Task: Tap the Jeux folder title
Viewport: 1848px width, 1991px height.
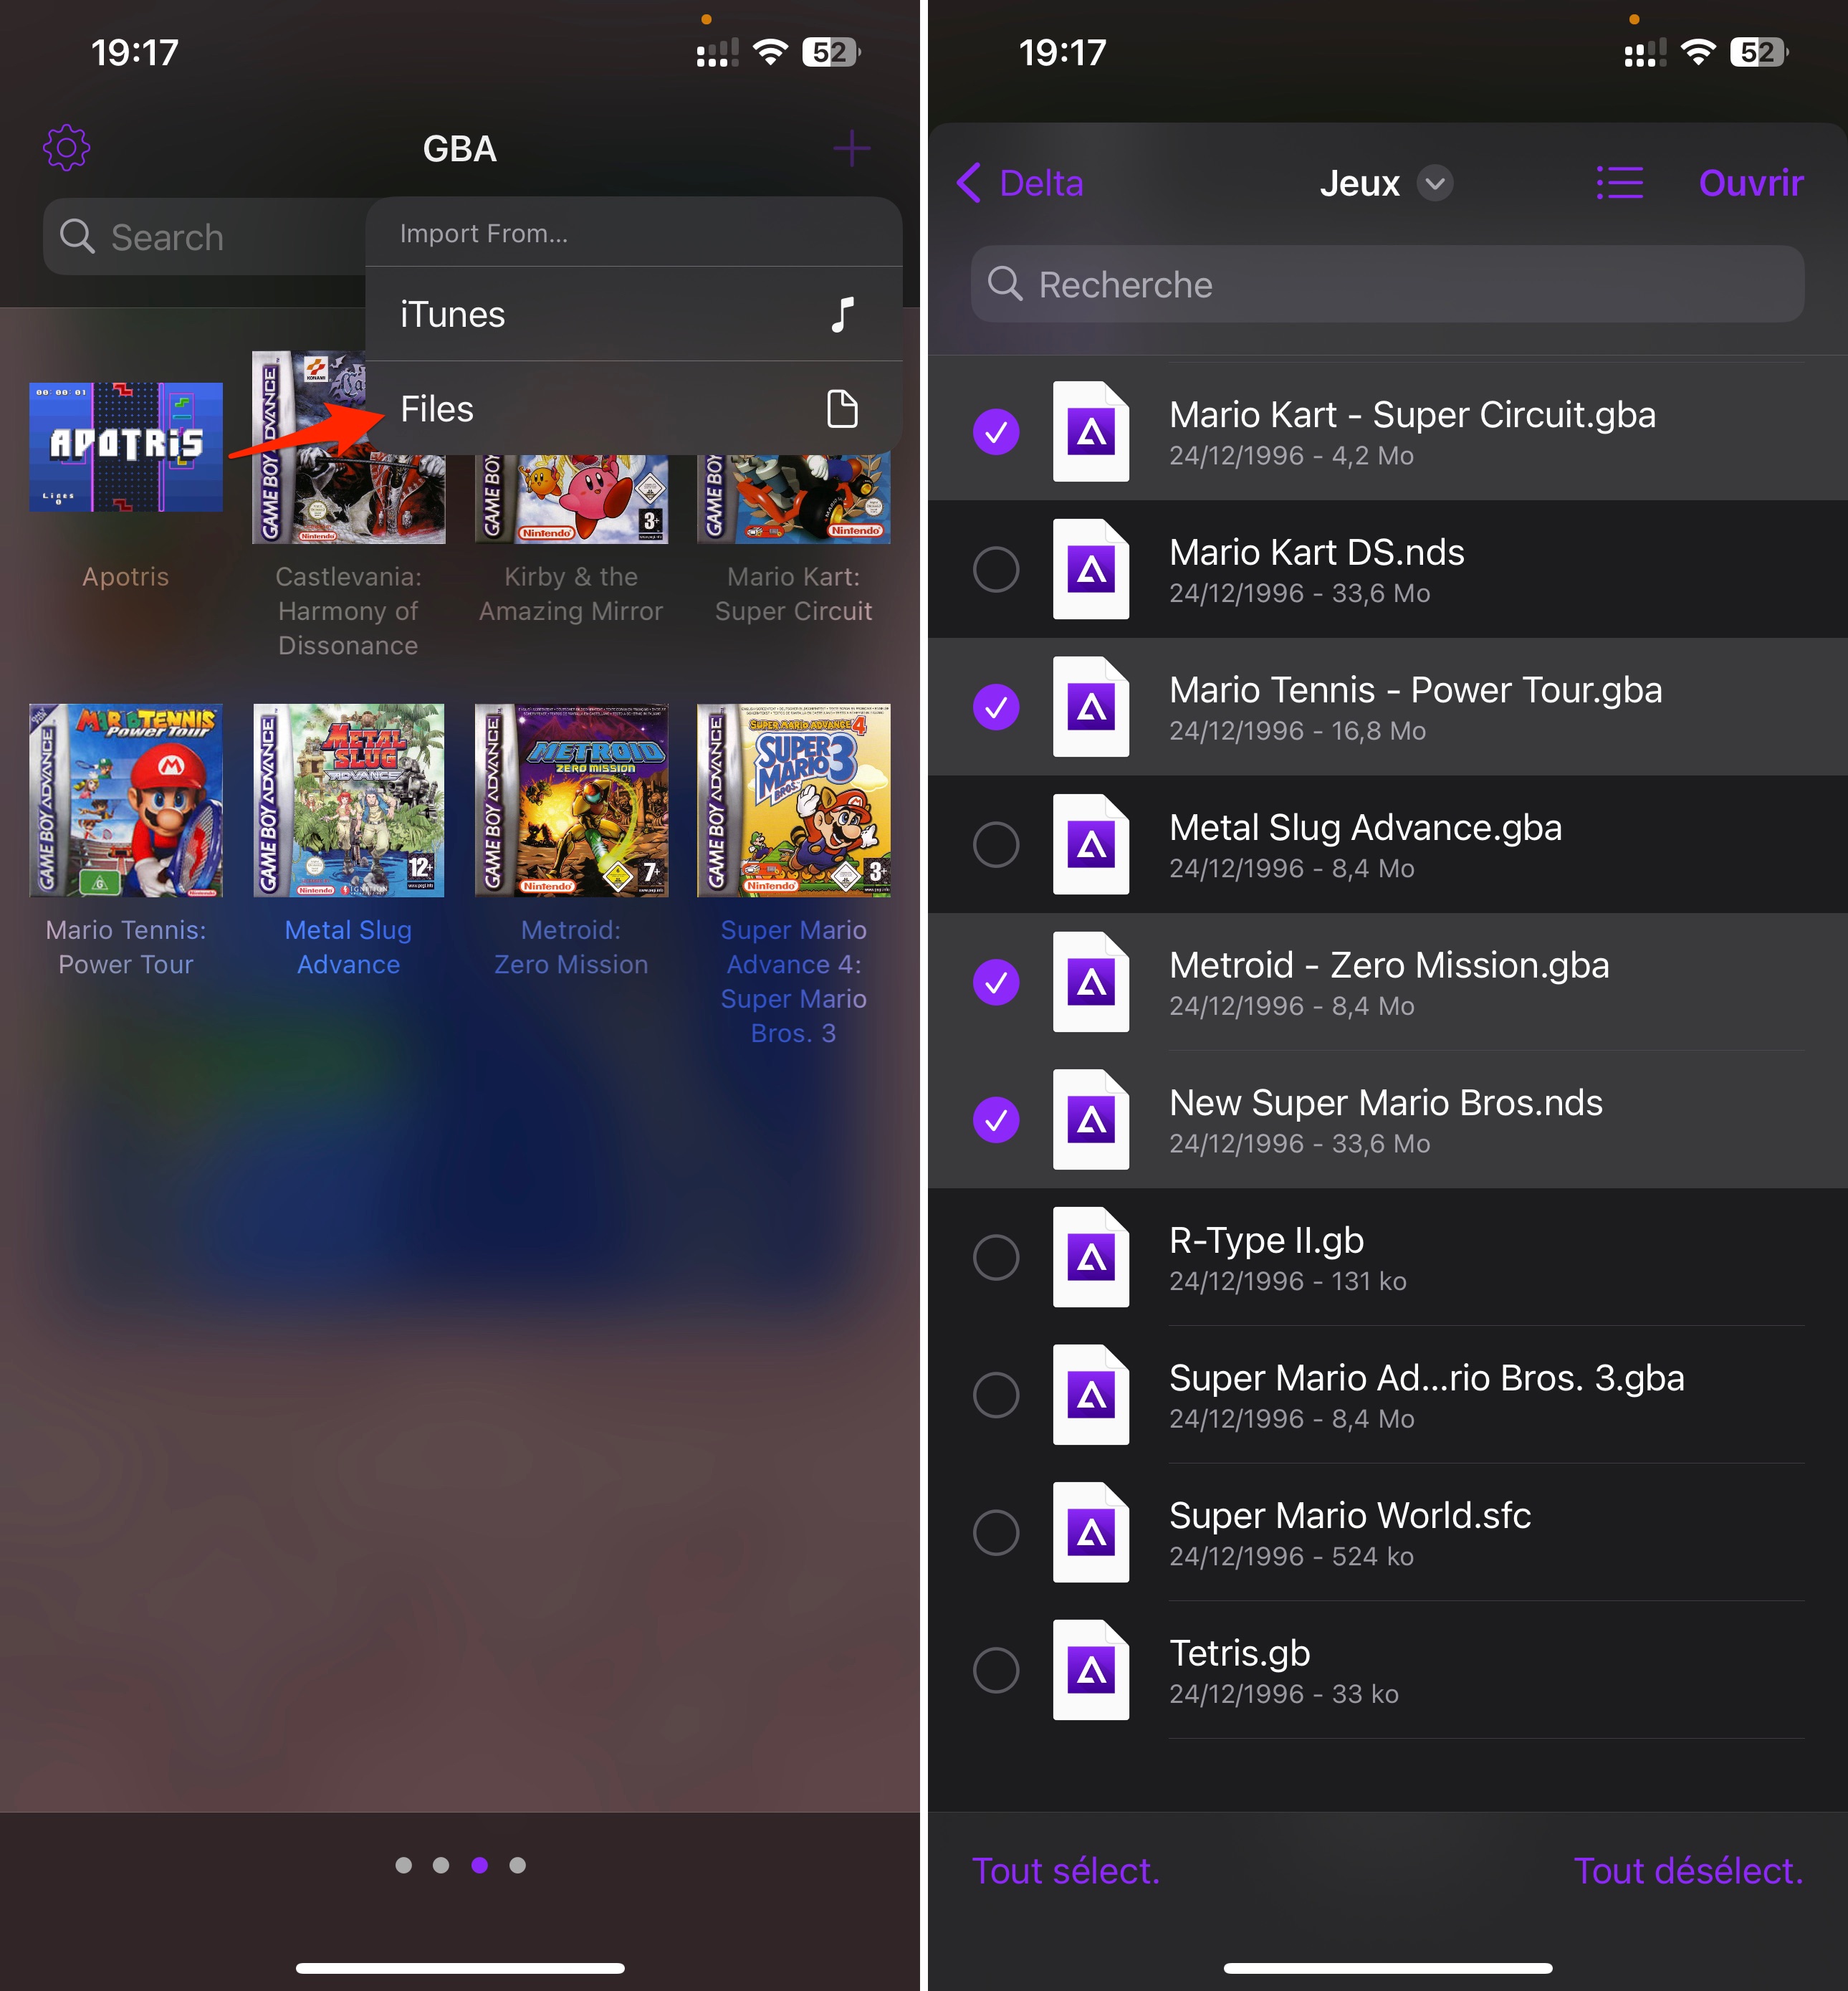Action: click(1359, 183)
